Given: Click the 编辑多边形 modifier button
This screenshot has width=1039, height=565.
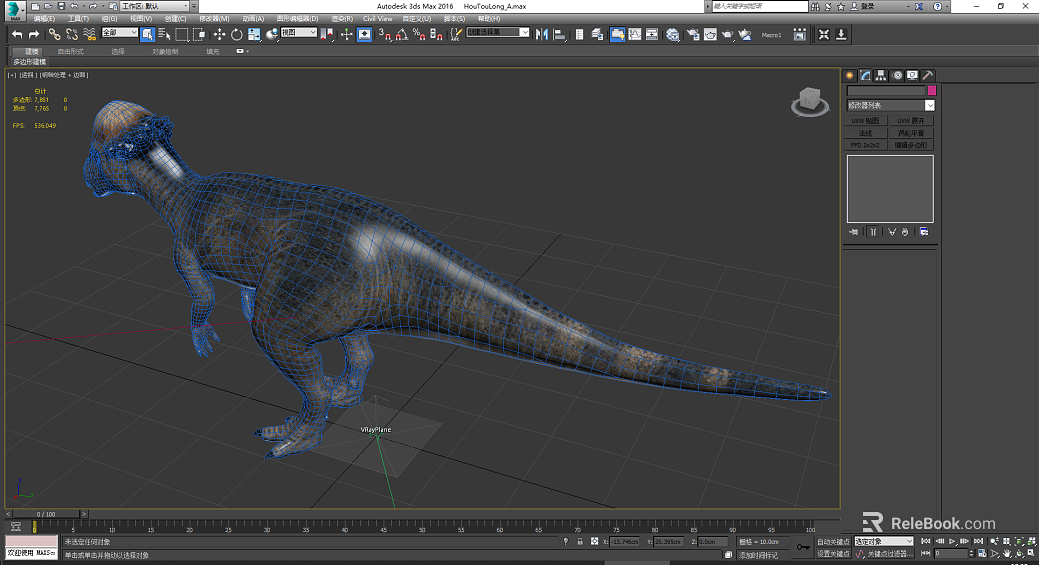Looking at the screenshot, I should (x=911, y=144).
